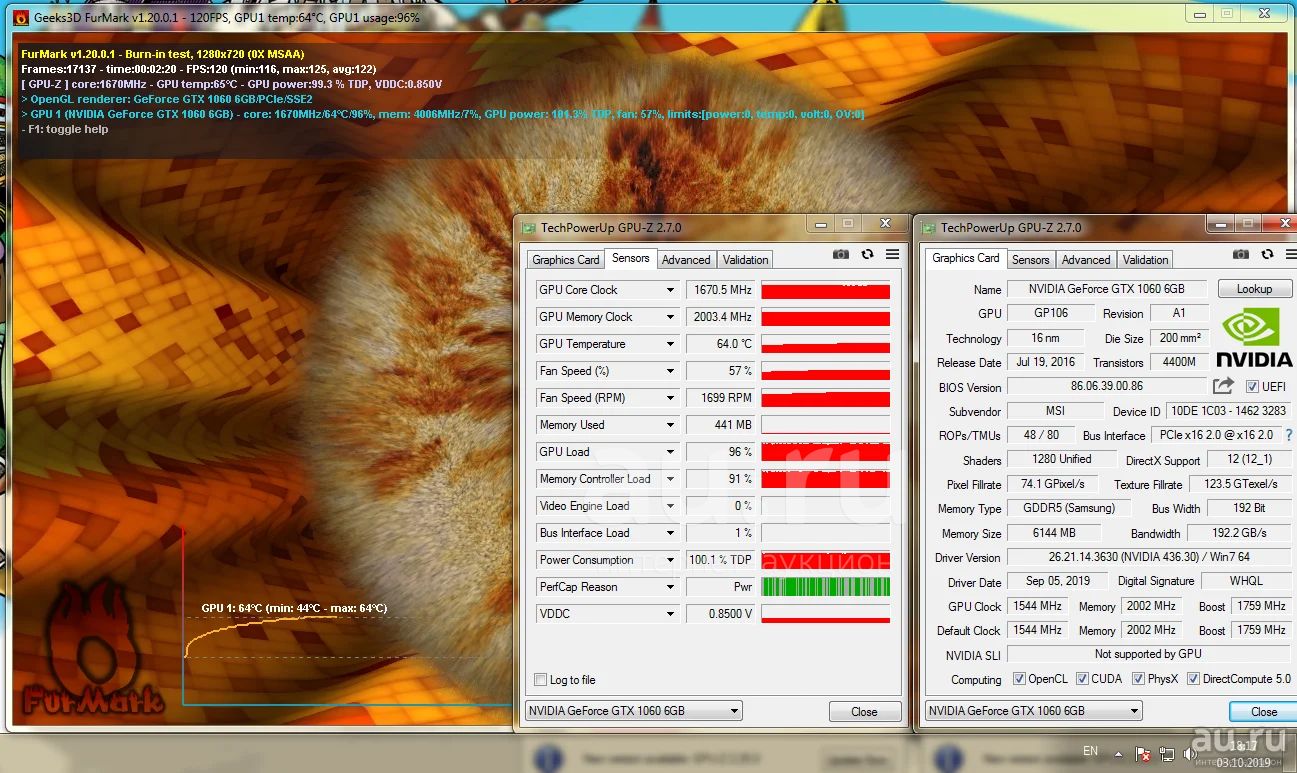
Task: Click BIOS export share icon
Action: point(1223,386)
